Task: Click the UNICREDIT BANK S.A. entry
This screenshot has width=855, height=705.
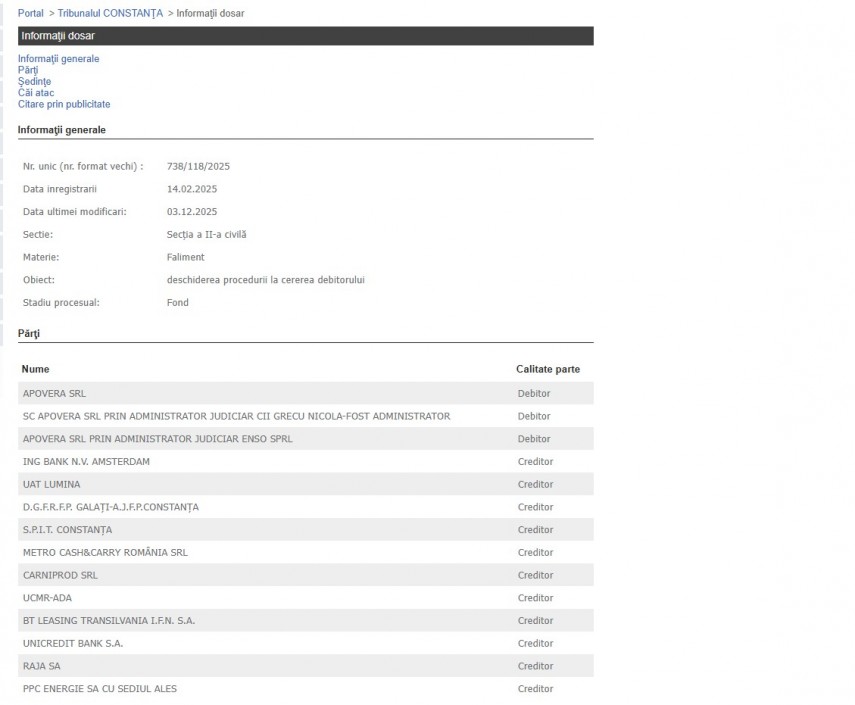Action: tap(73, 643)
